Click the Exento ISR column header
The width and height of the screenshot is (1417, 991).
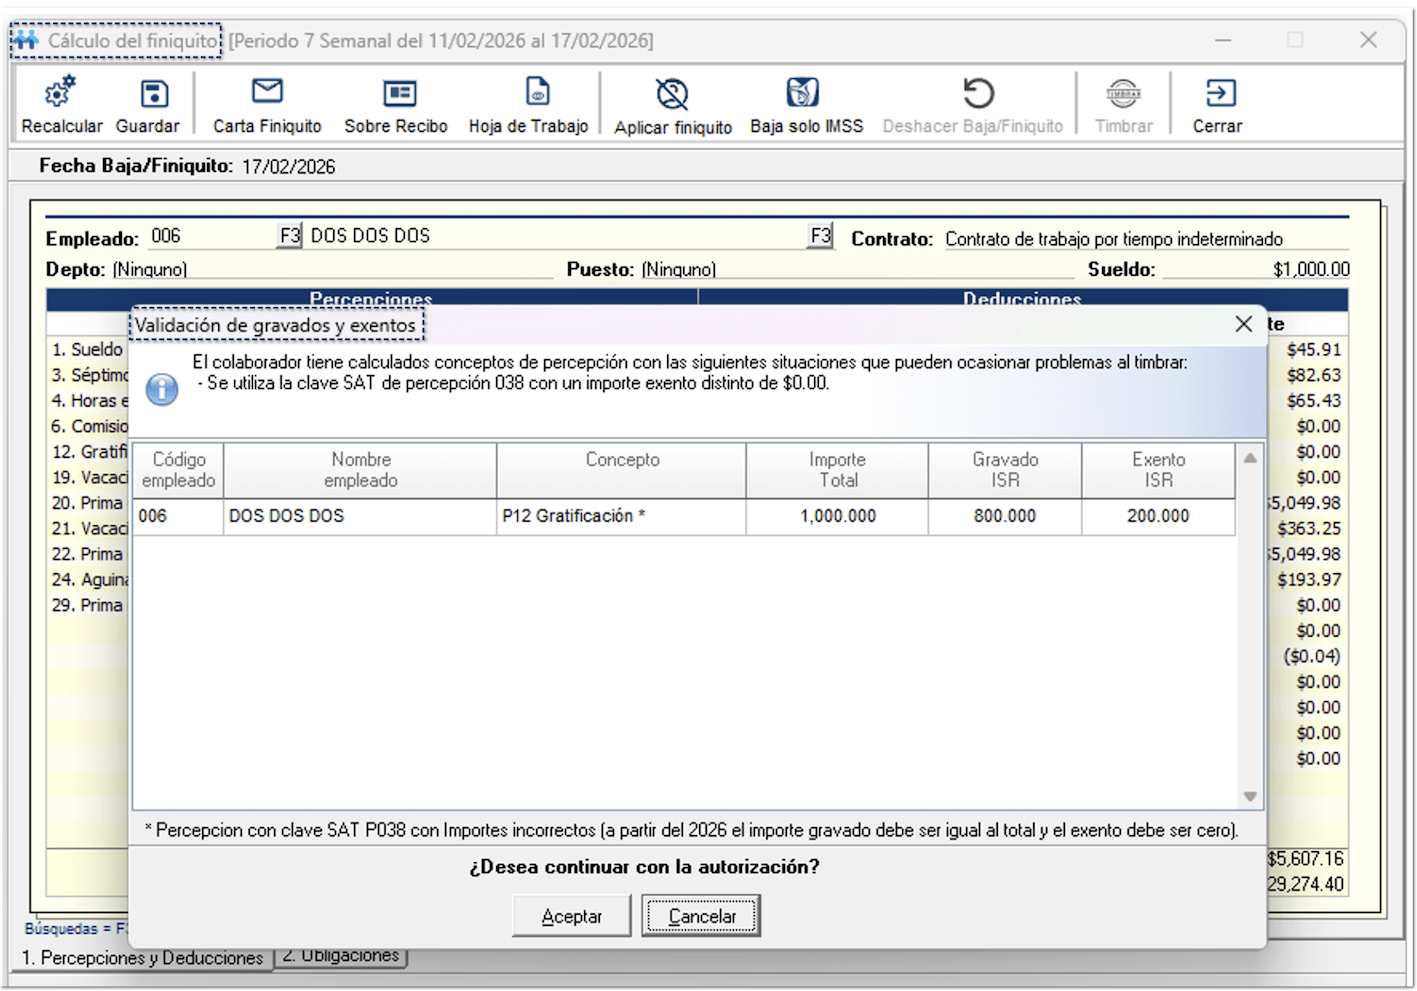point(1158,470)
